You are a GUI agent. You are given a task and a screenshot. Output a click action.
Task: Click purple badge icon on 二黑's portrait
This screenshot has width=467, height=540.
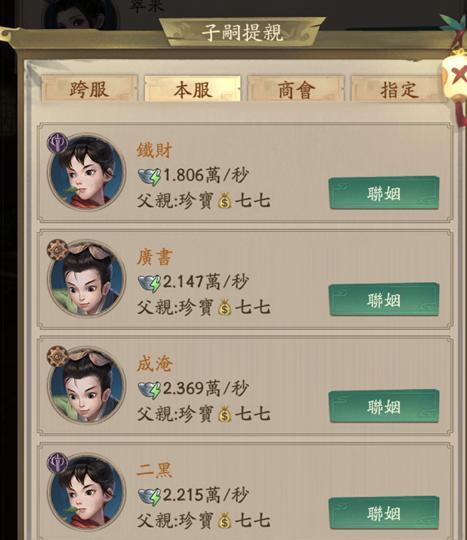[58, 463]
